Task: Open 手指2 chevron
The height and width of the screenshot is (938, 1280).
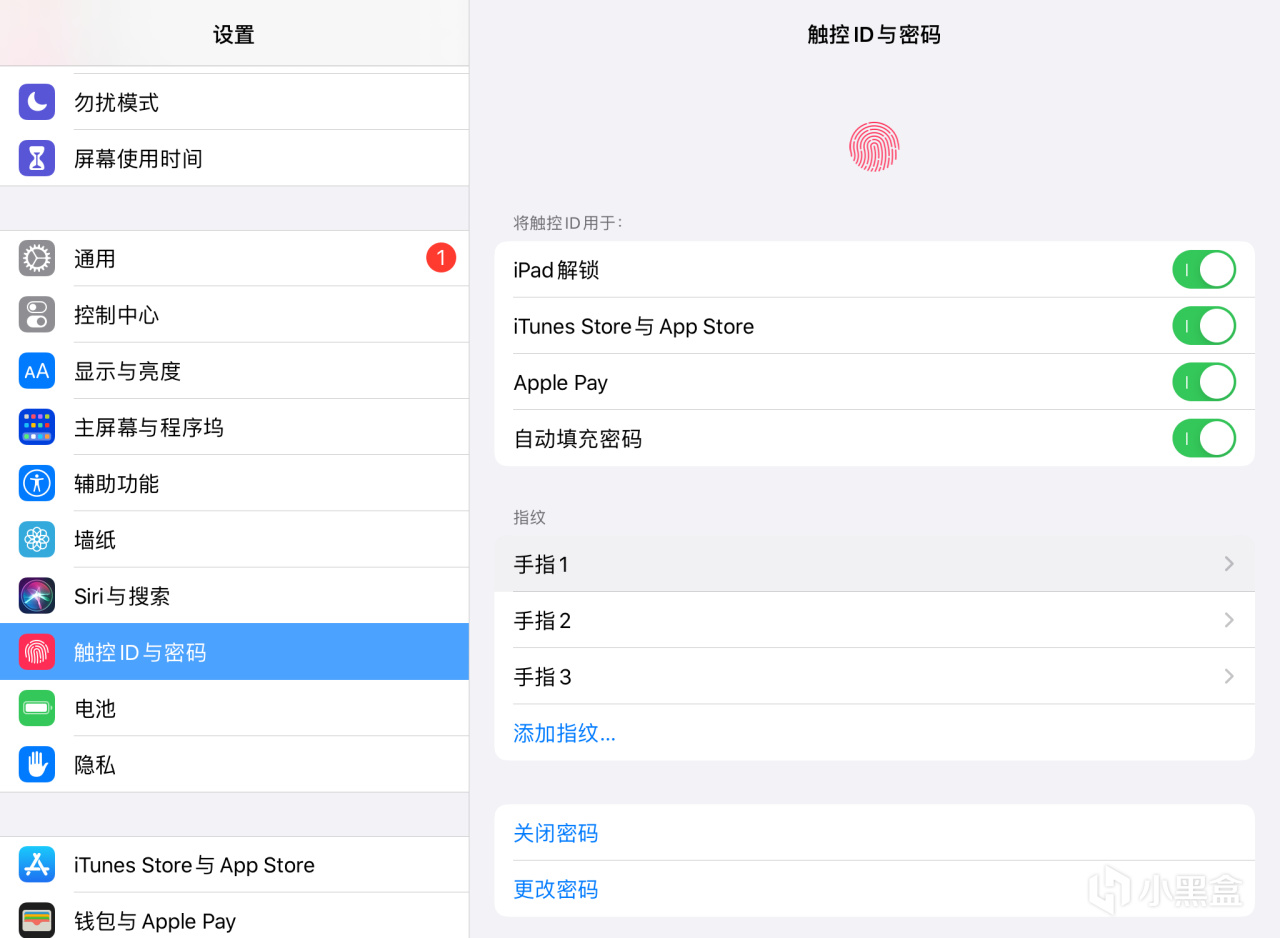Action: click(1229, 620)
